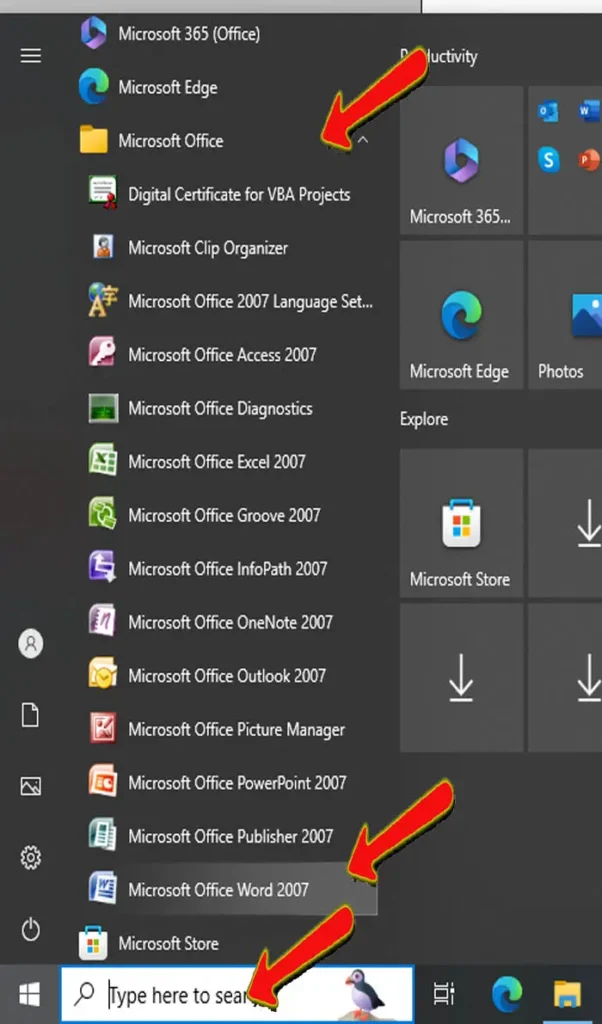Collapse the Microsoft Office folder
Image resolution: width=602 pixels, height=1024 pixels.
tap(363, 141)
